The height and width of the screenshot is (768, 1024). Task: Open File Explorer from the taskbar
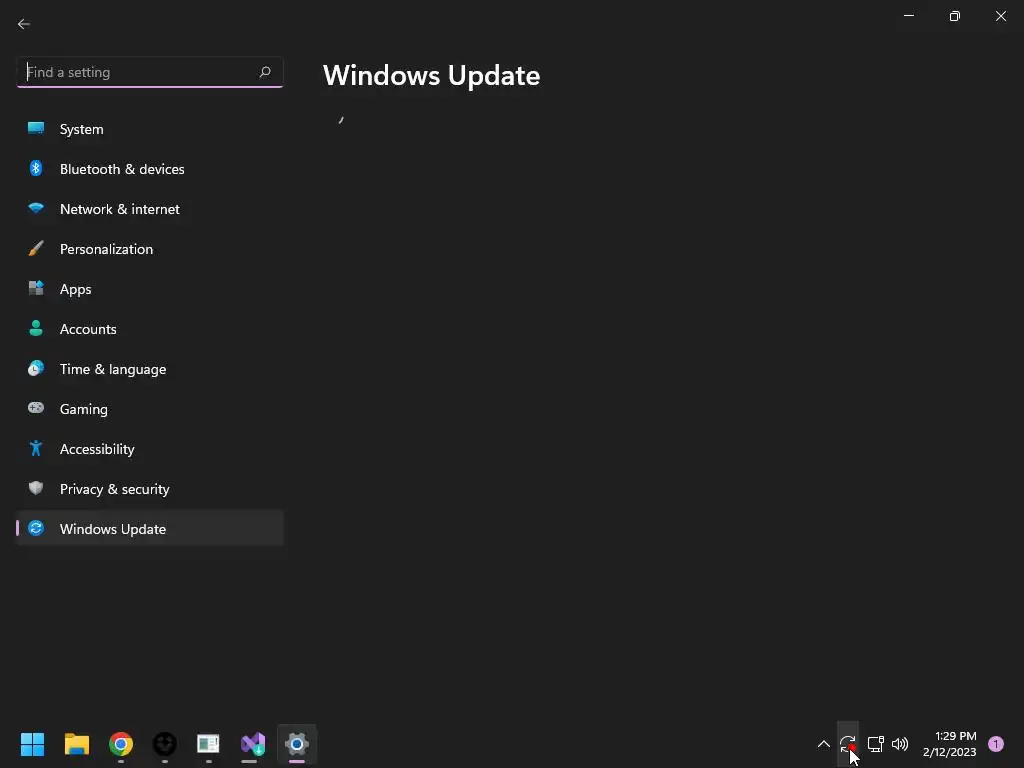[76, 744]
